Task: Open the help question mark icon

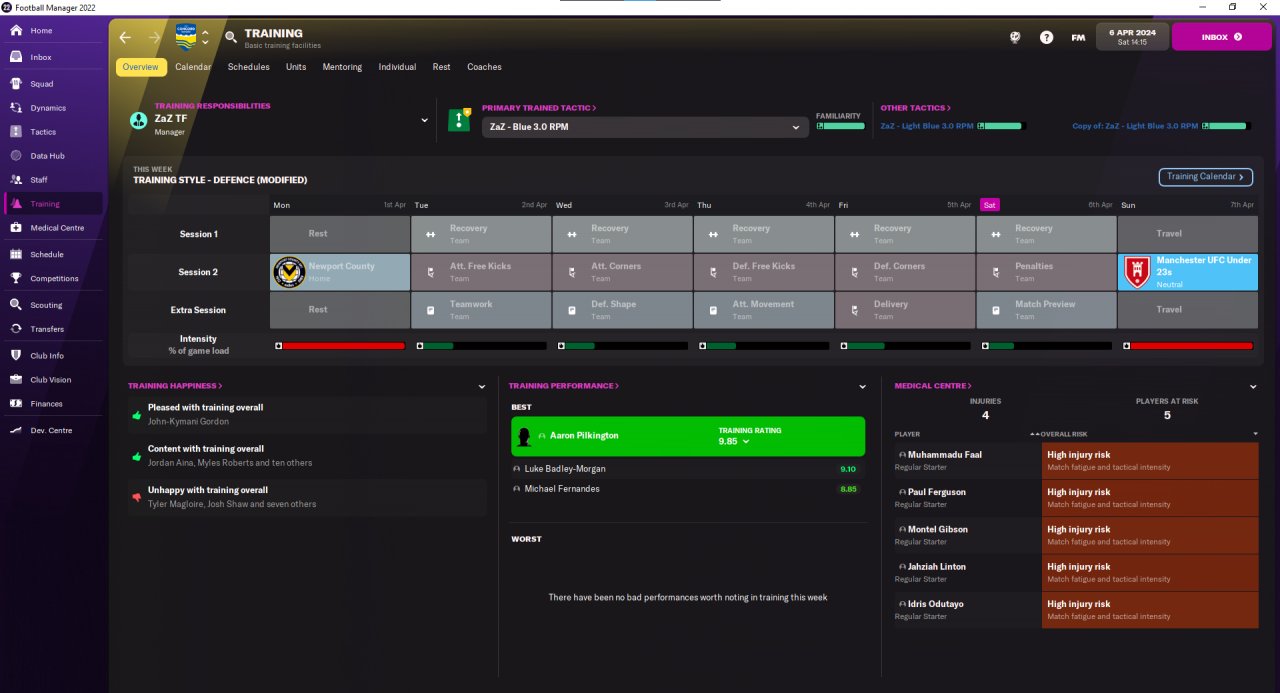Action: tap(1046, 37)
